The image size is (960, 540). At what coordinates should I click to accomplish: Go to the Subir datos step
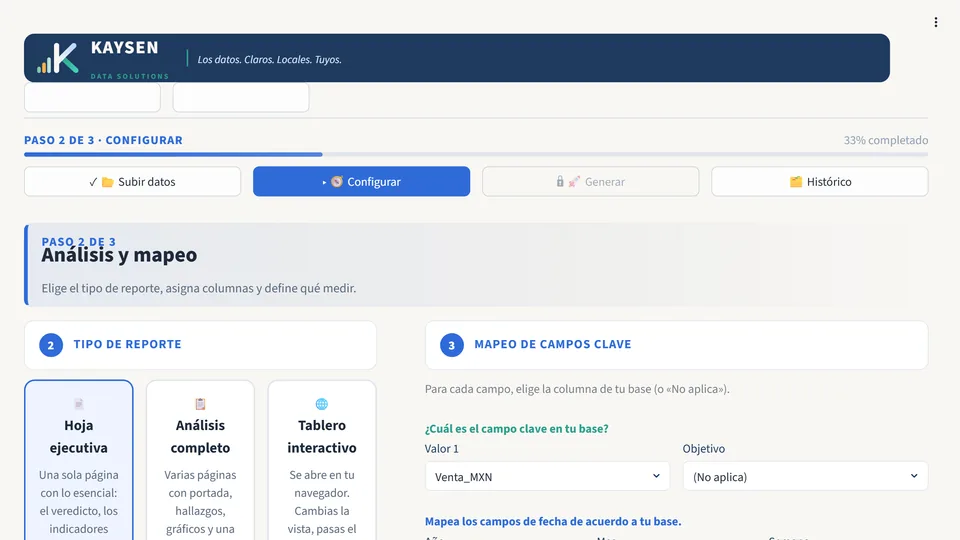[132, 181]
